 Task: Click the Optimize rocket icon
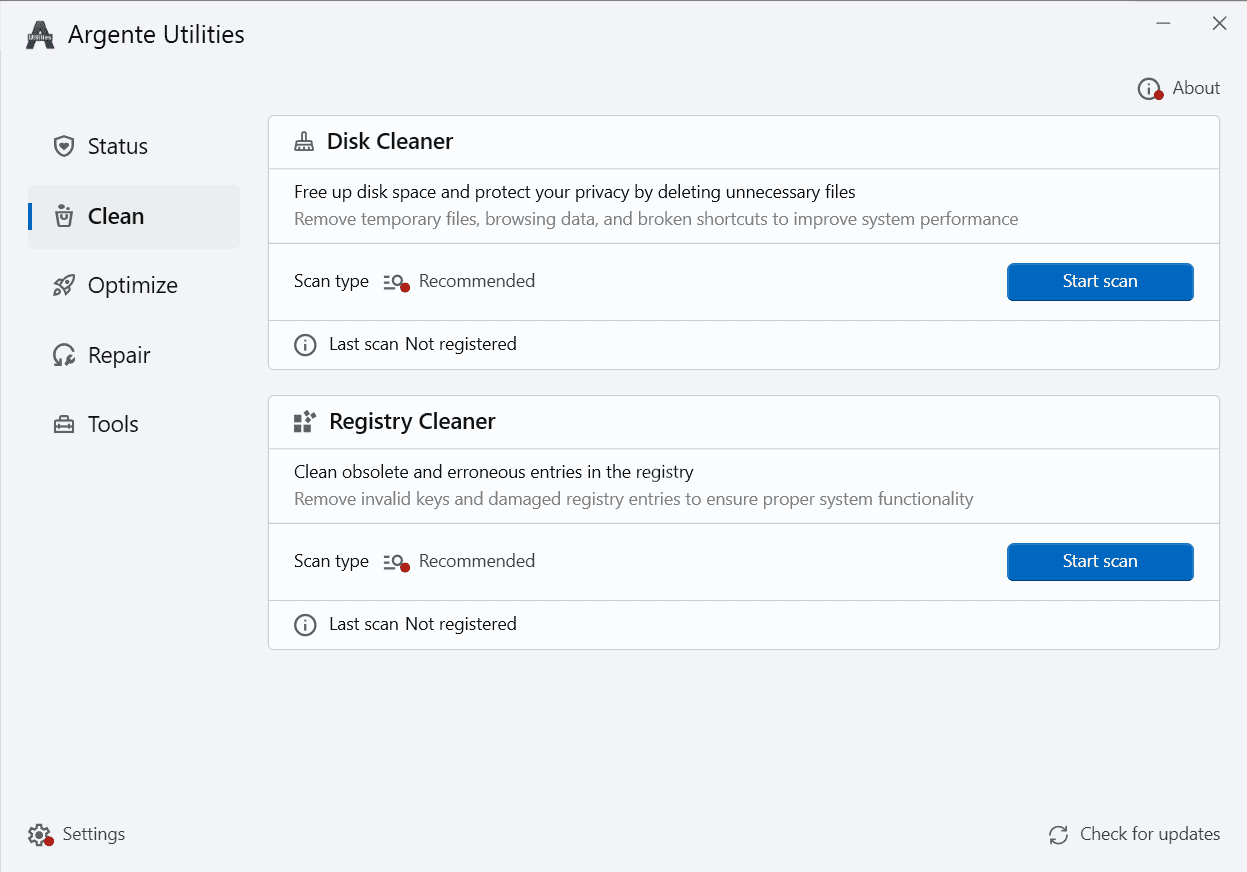point(64,285)
